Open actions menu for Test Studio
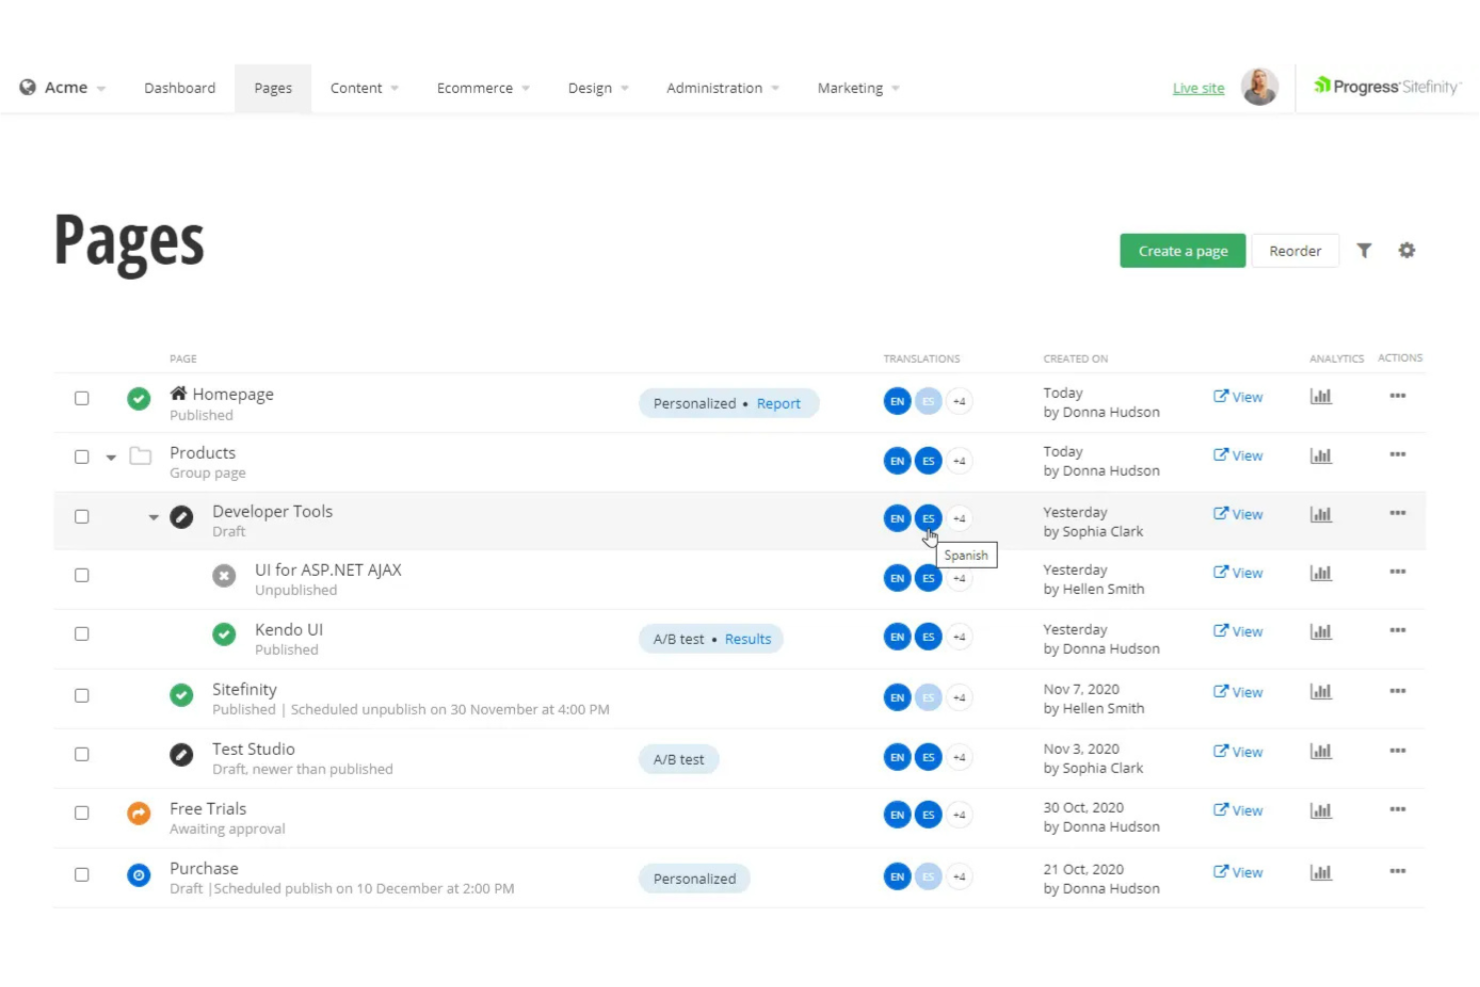1480x987 pixels. (1398, 751)
